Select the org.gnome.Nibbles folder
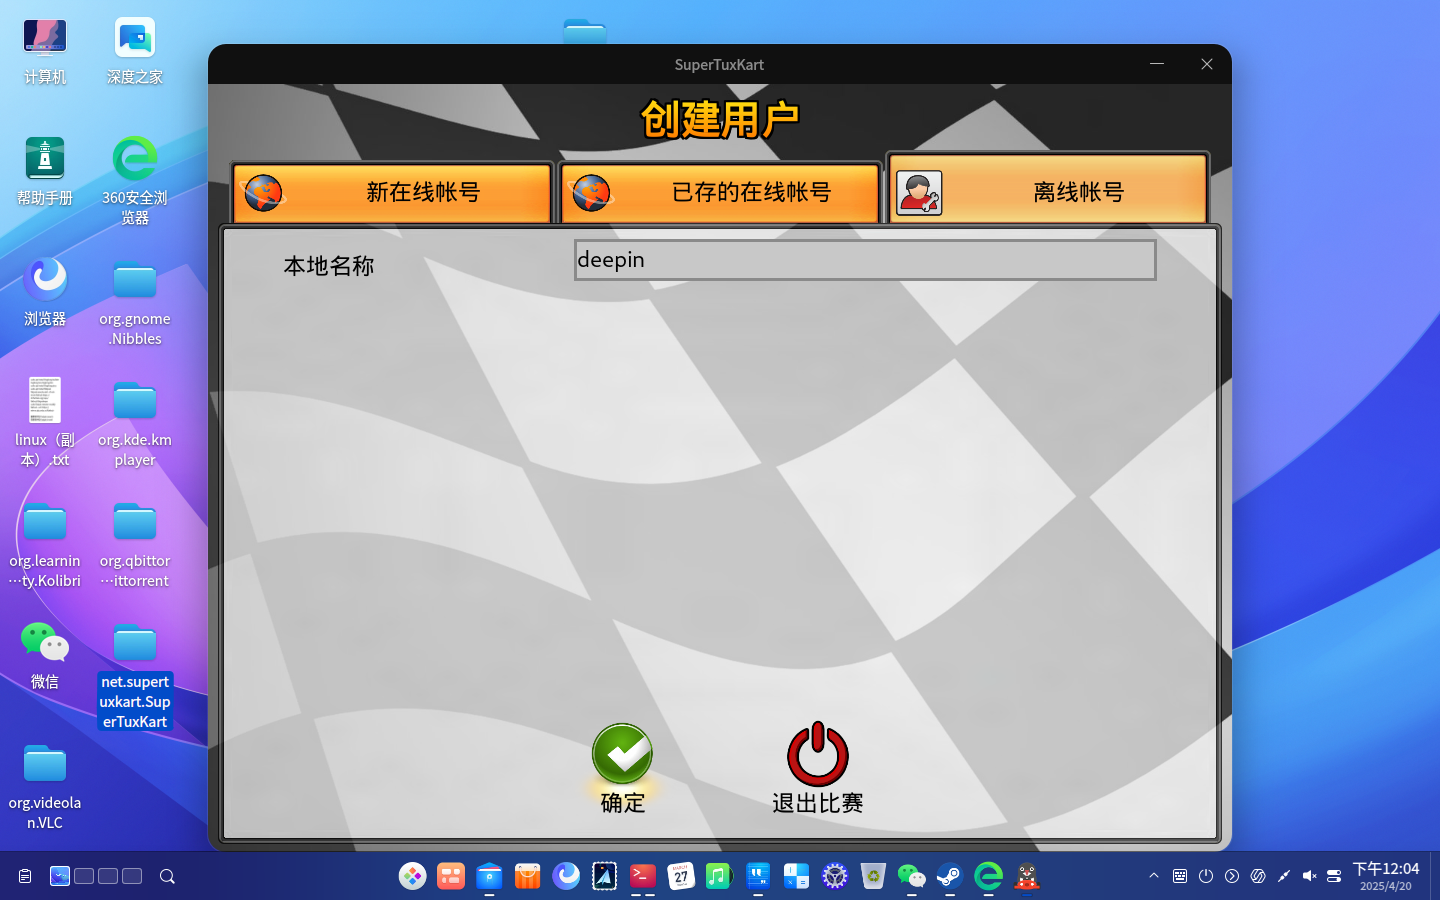Image resolution: width=1440 pixels, height=900 pixels. [135, 304]
